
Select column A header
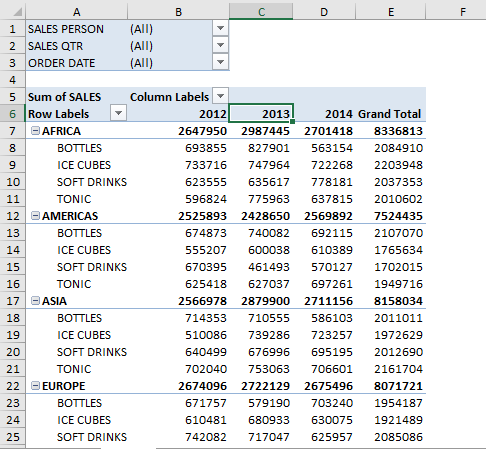[x=77, y=12]
